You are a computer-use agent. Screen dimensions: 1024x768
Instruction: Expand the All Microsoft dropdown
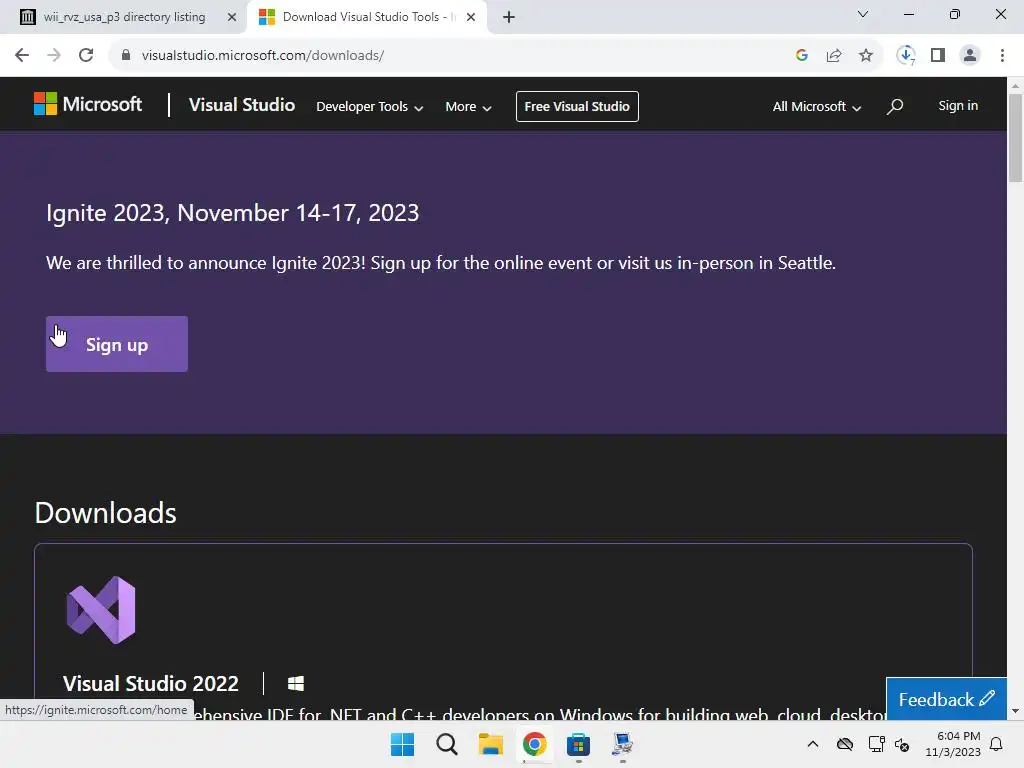point(816,106)
